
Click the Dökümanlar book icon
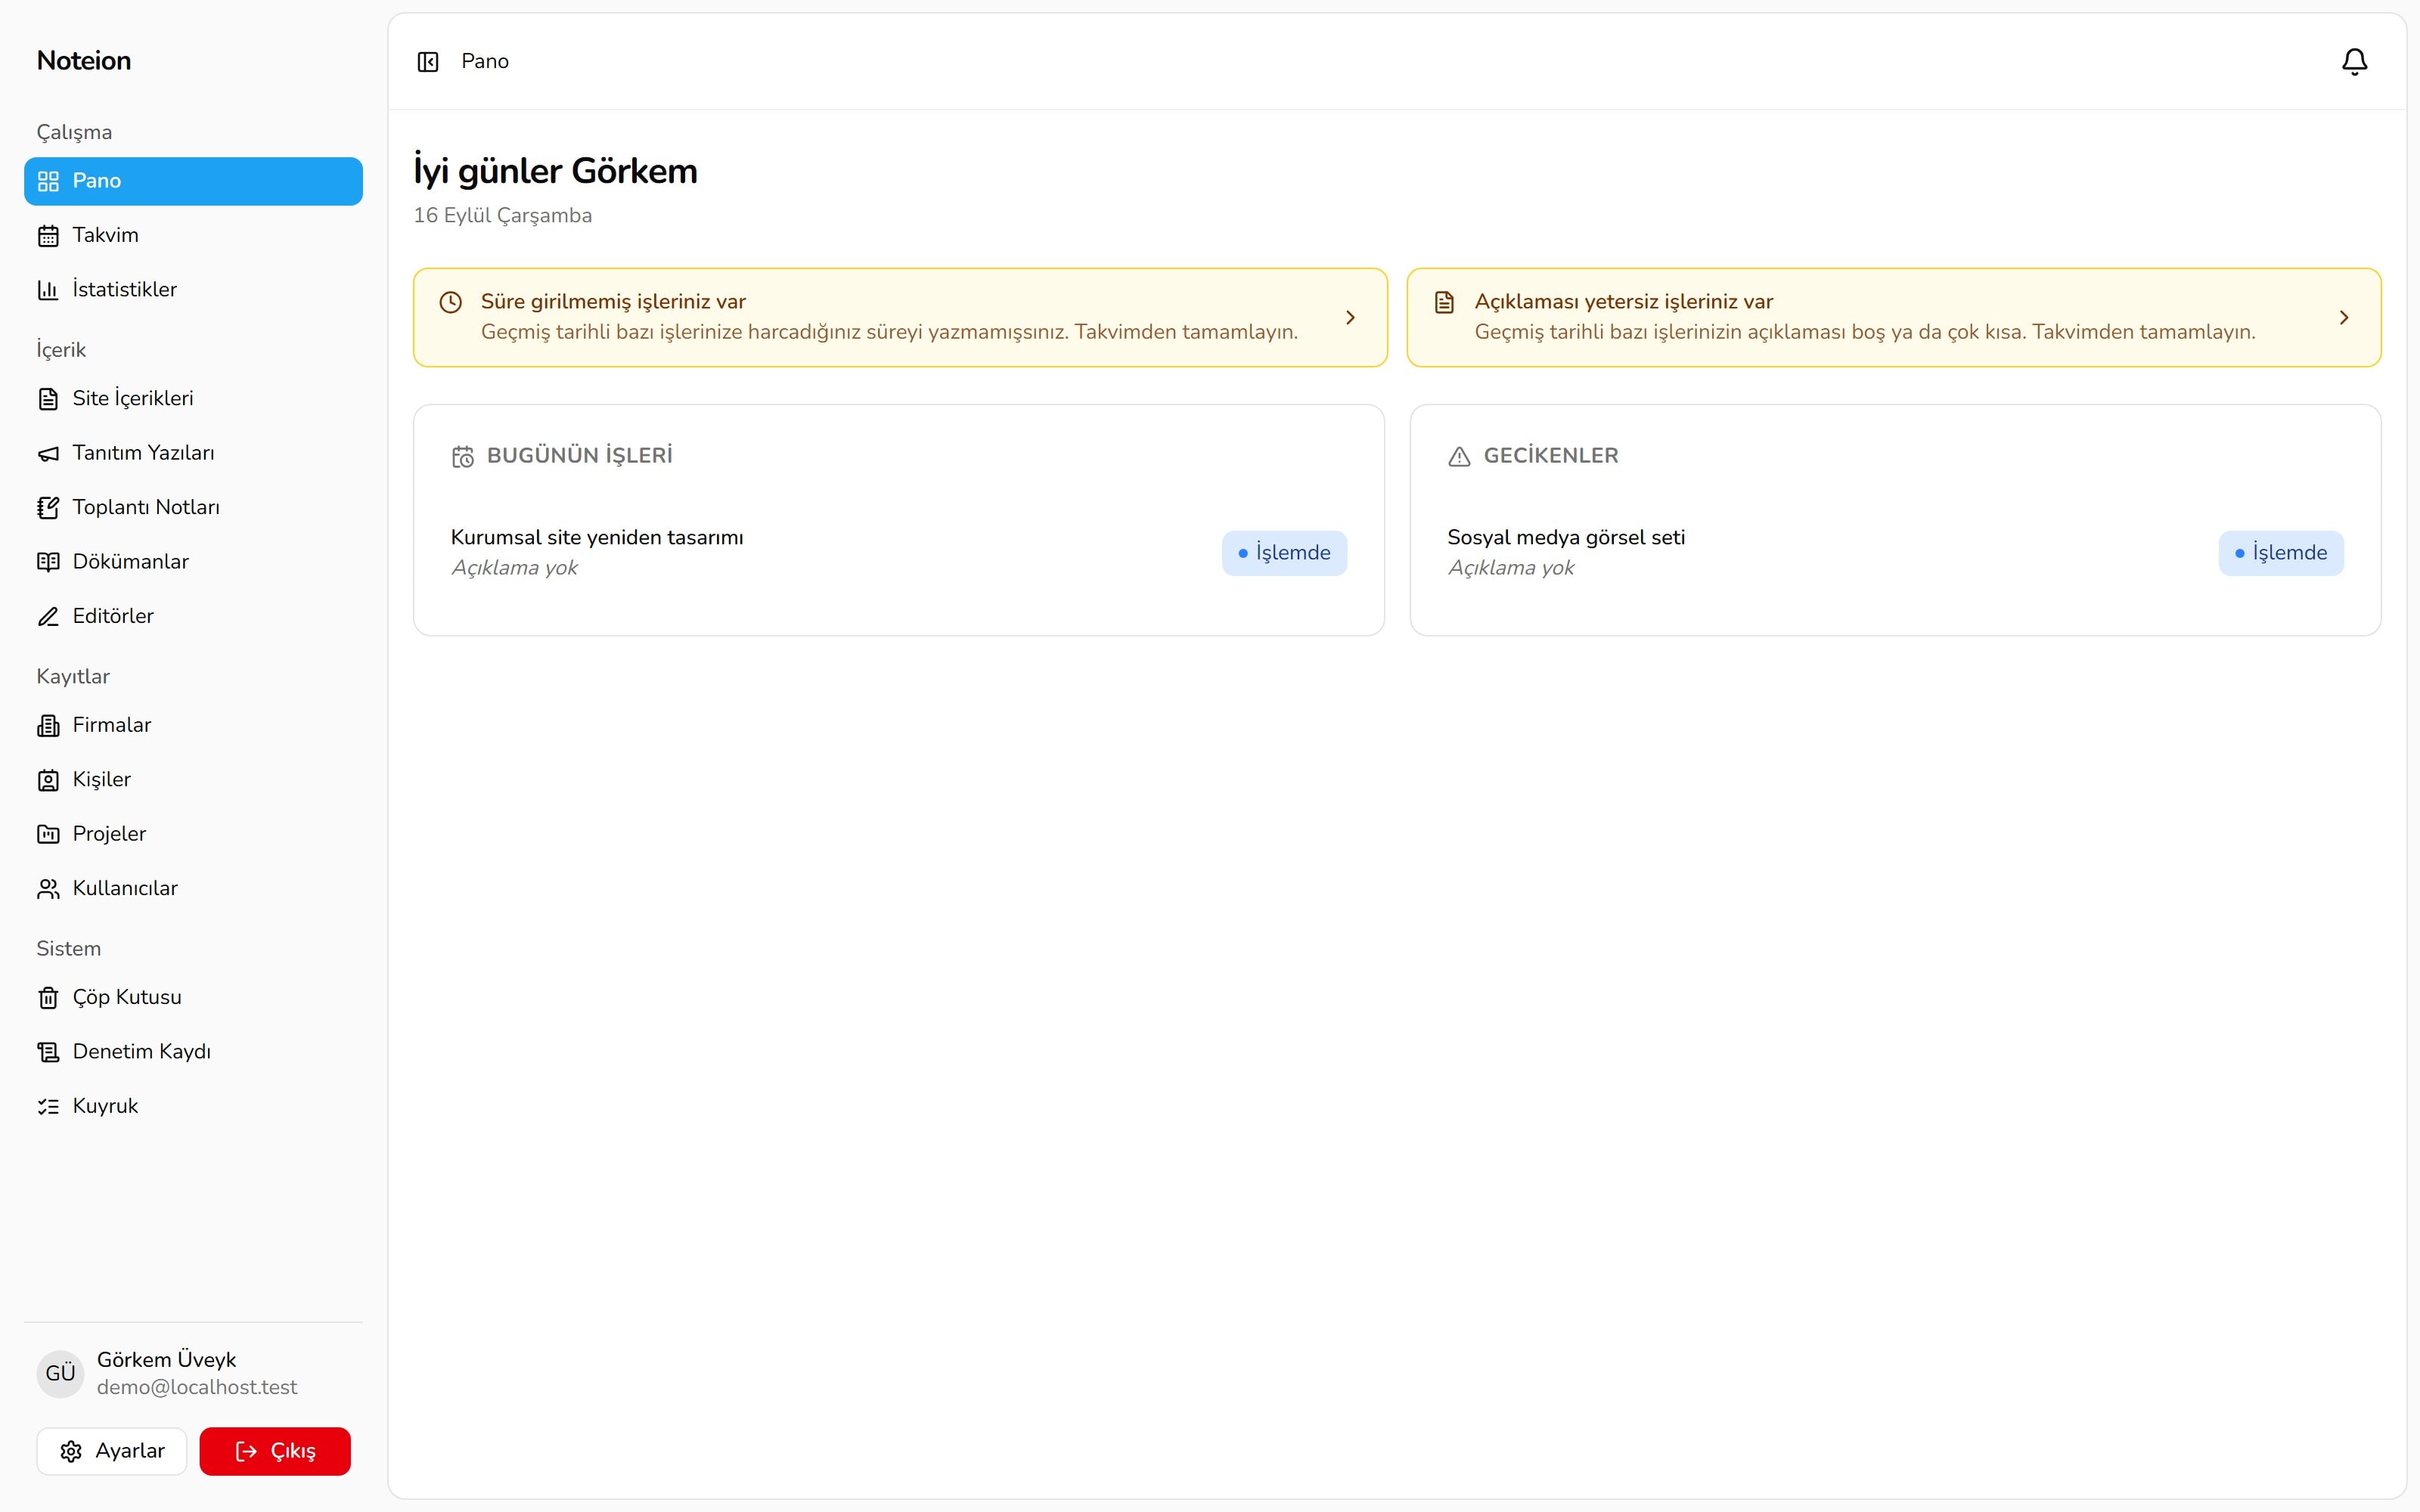(48, 562)
